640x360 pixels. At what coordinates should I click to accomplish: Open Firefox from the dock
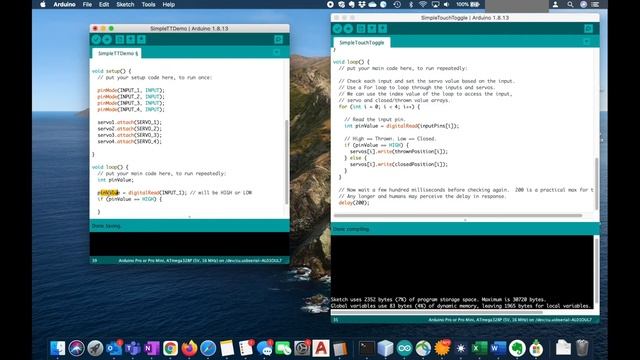(x=189, y=348)
